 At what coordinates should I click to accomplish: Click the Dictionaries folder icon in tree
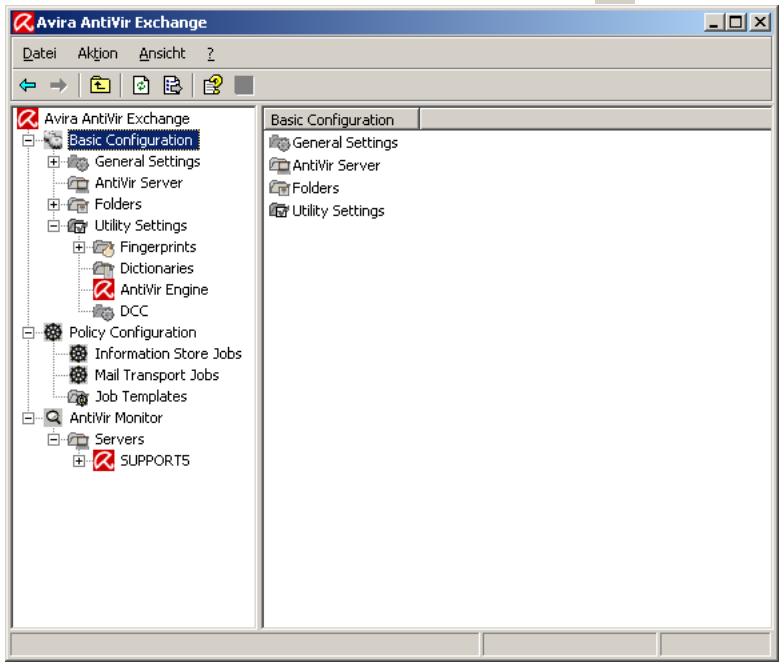click(104, 268)
